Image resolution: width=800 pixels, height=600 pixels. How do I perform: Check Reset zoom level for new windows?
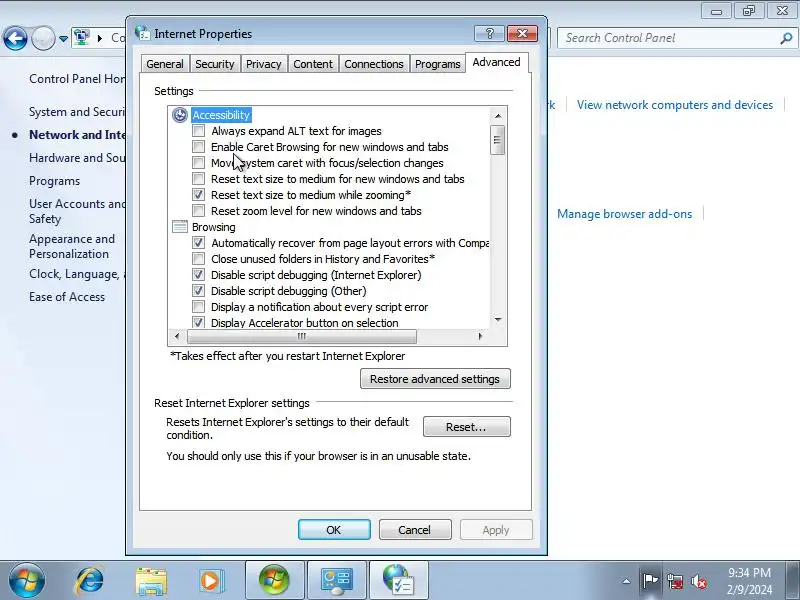coord(198,211)
